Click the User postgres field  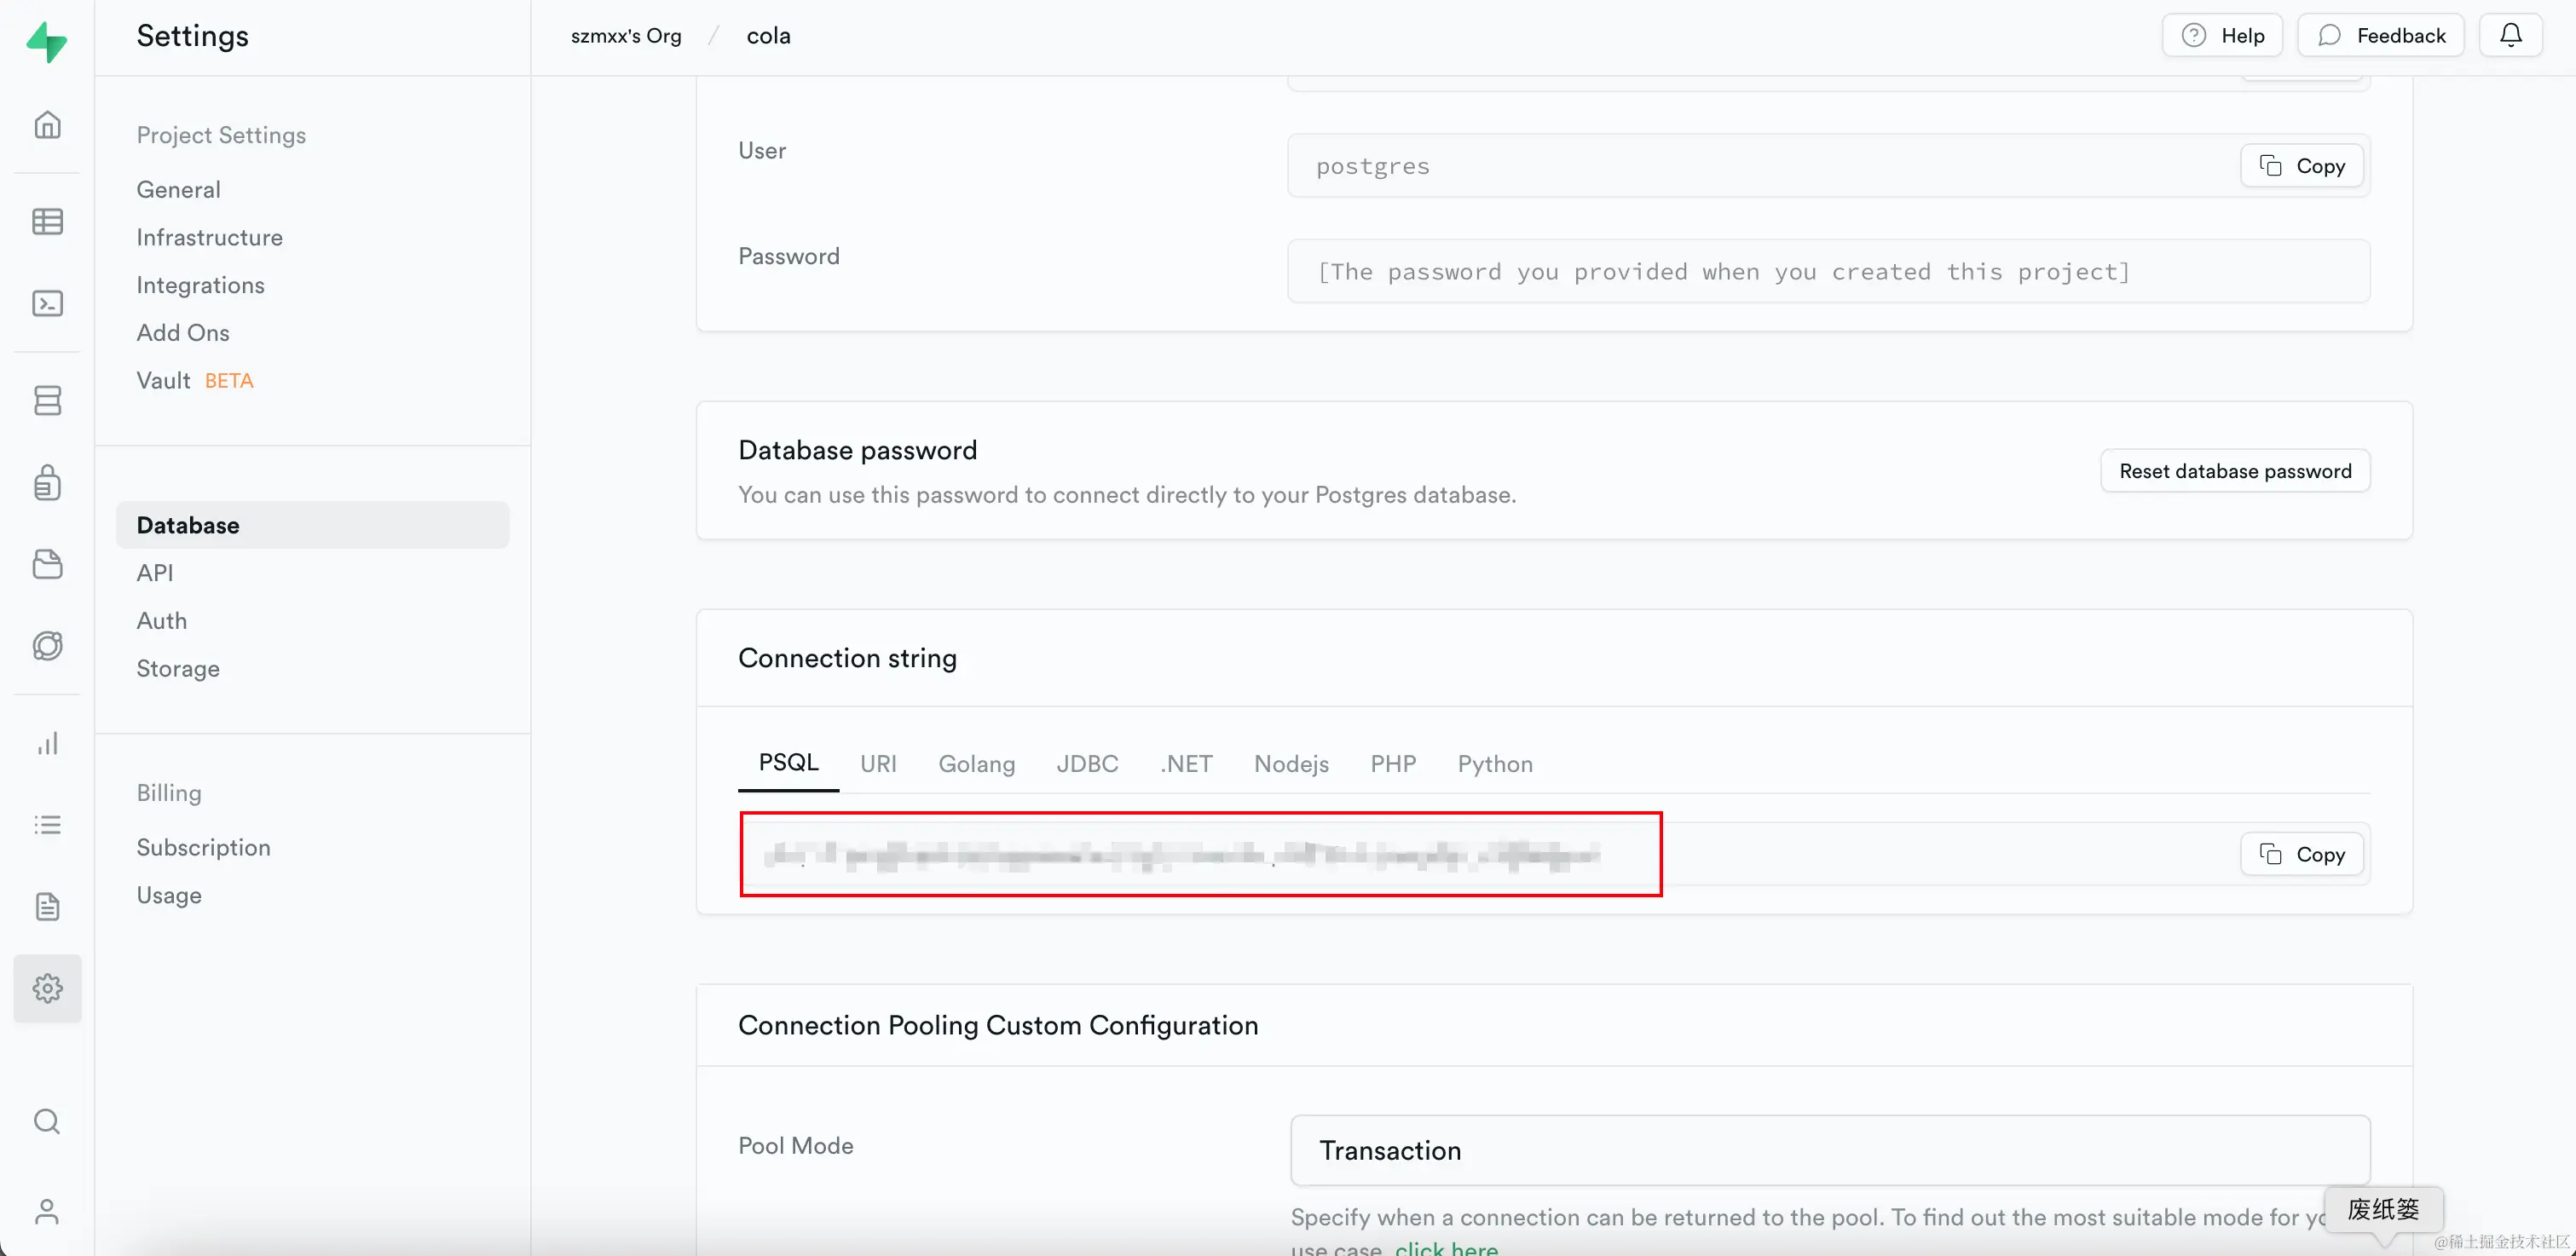pos(1828,165)
